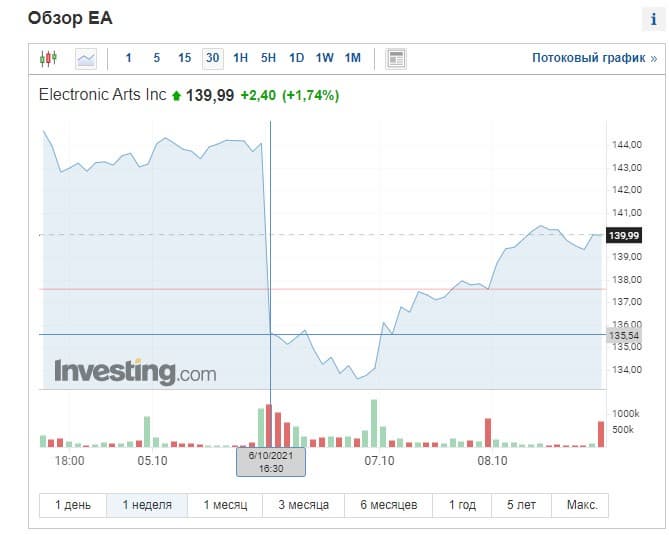Select the 1H interval
The height and width of the screenshot is (535, 669).
240,58
